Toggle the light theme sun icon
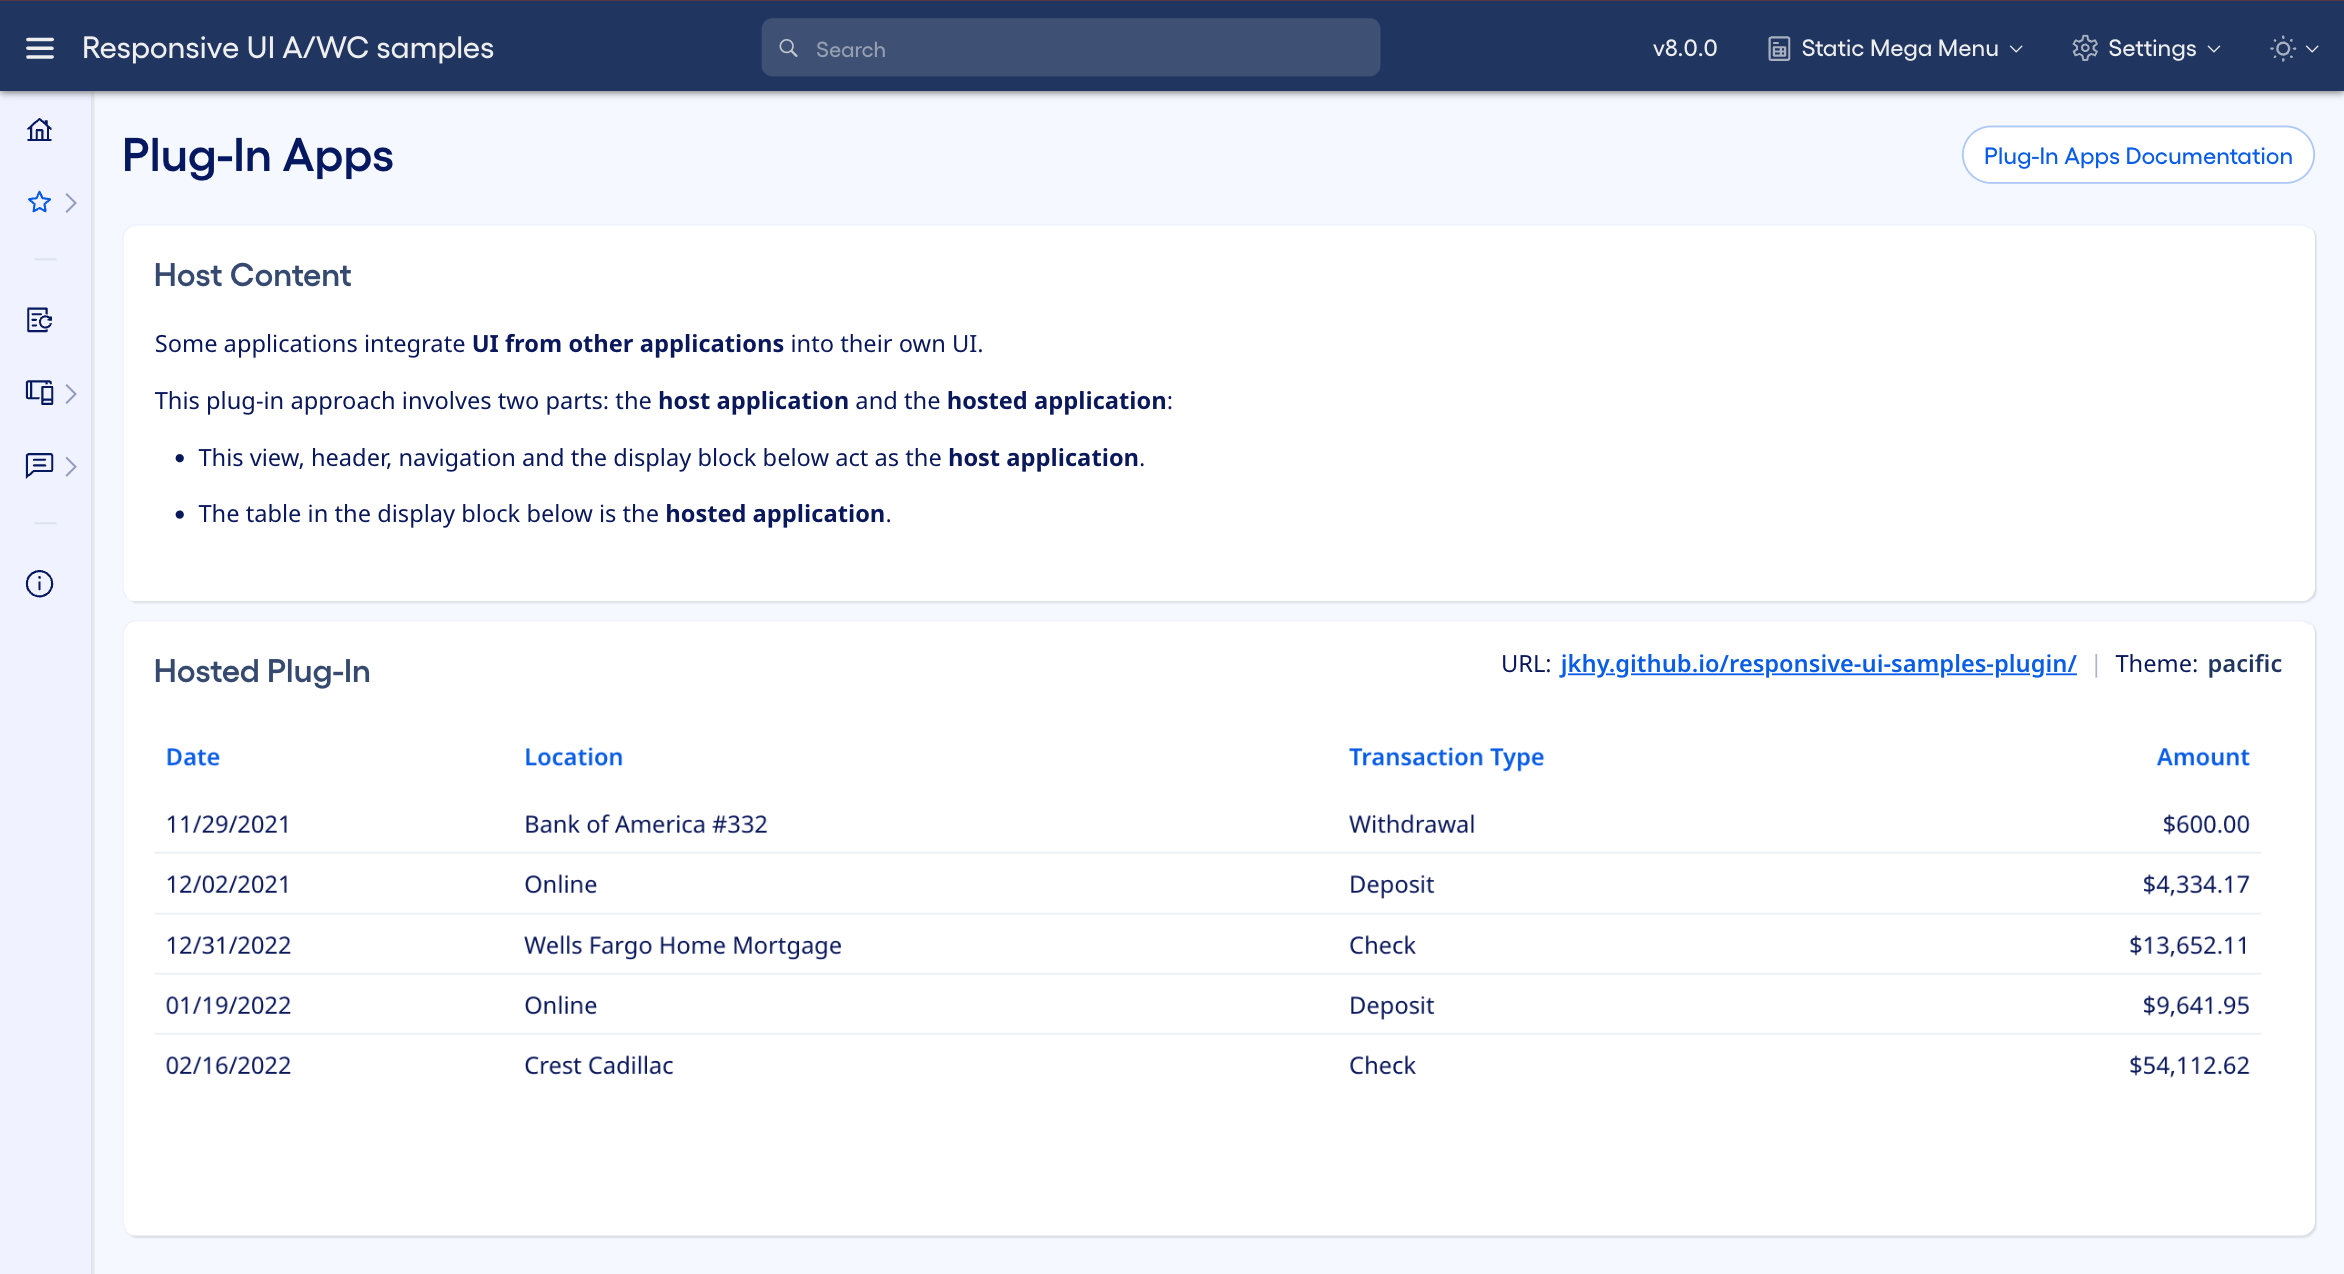The width and height of the screenshot is (2344, 1274). (x=2282, y=47)
